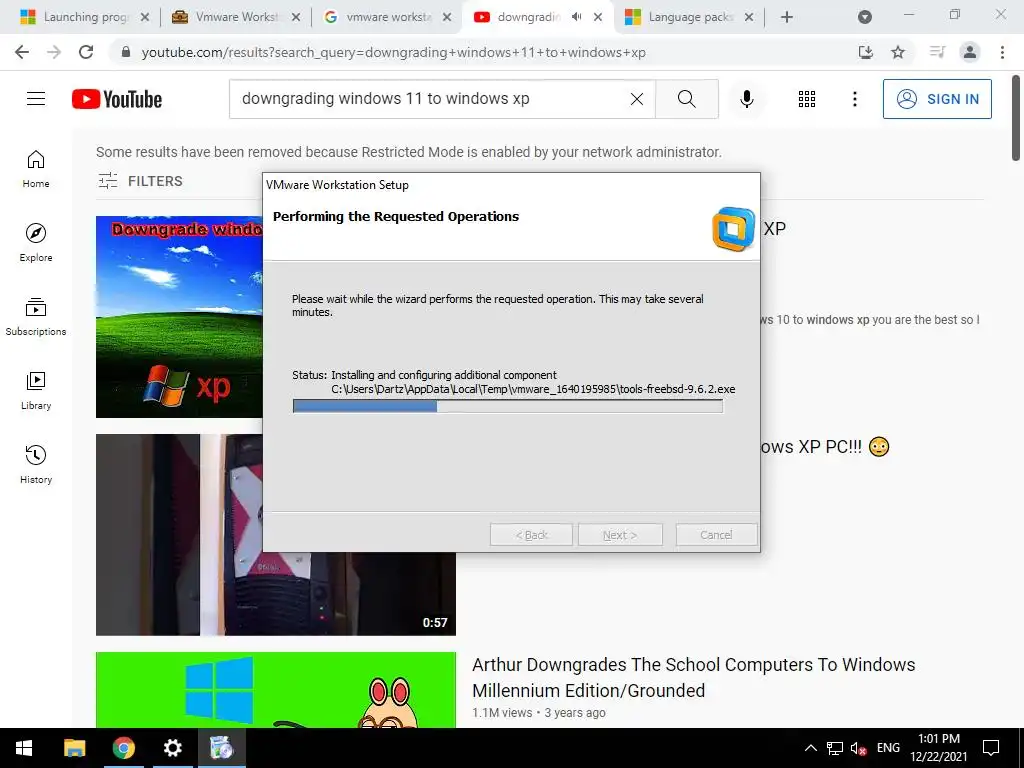Open YouTube settings three-dot menu
The image size is (1024, 768).
(854, 99)
